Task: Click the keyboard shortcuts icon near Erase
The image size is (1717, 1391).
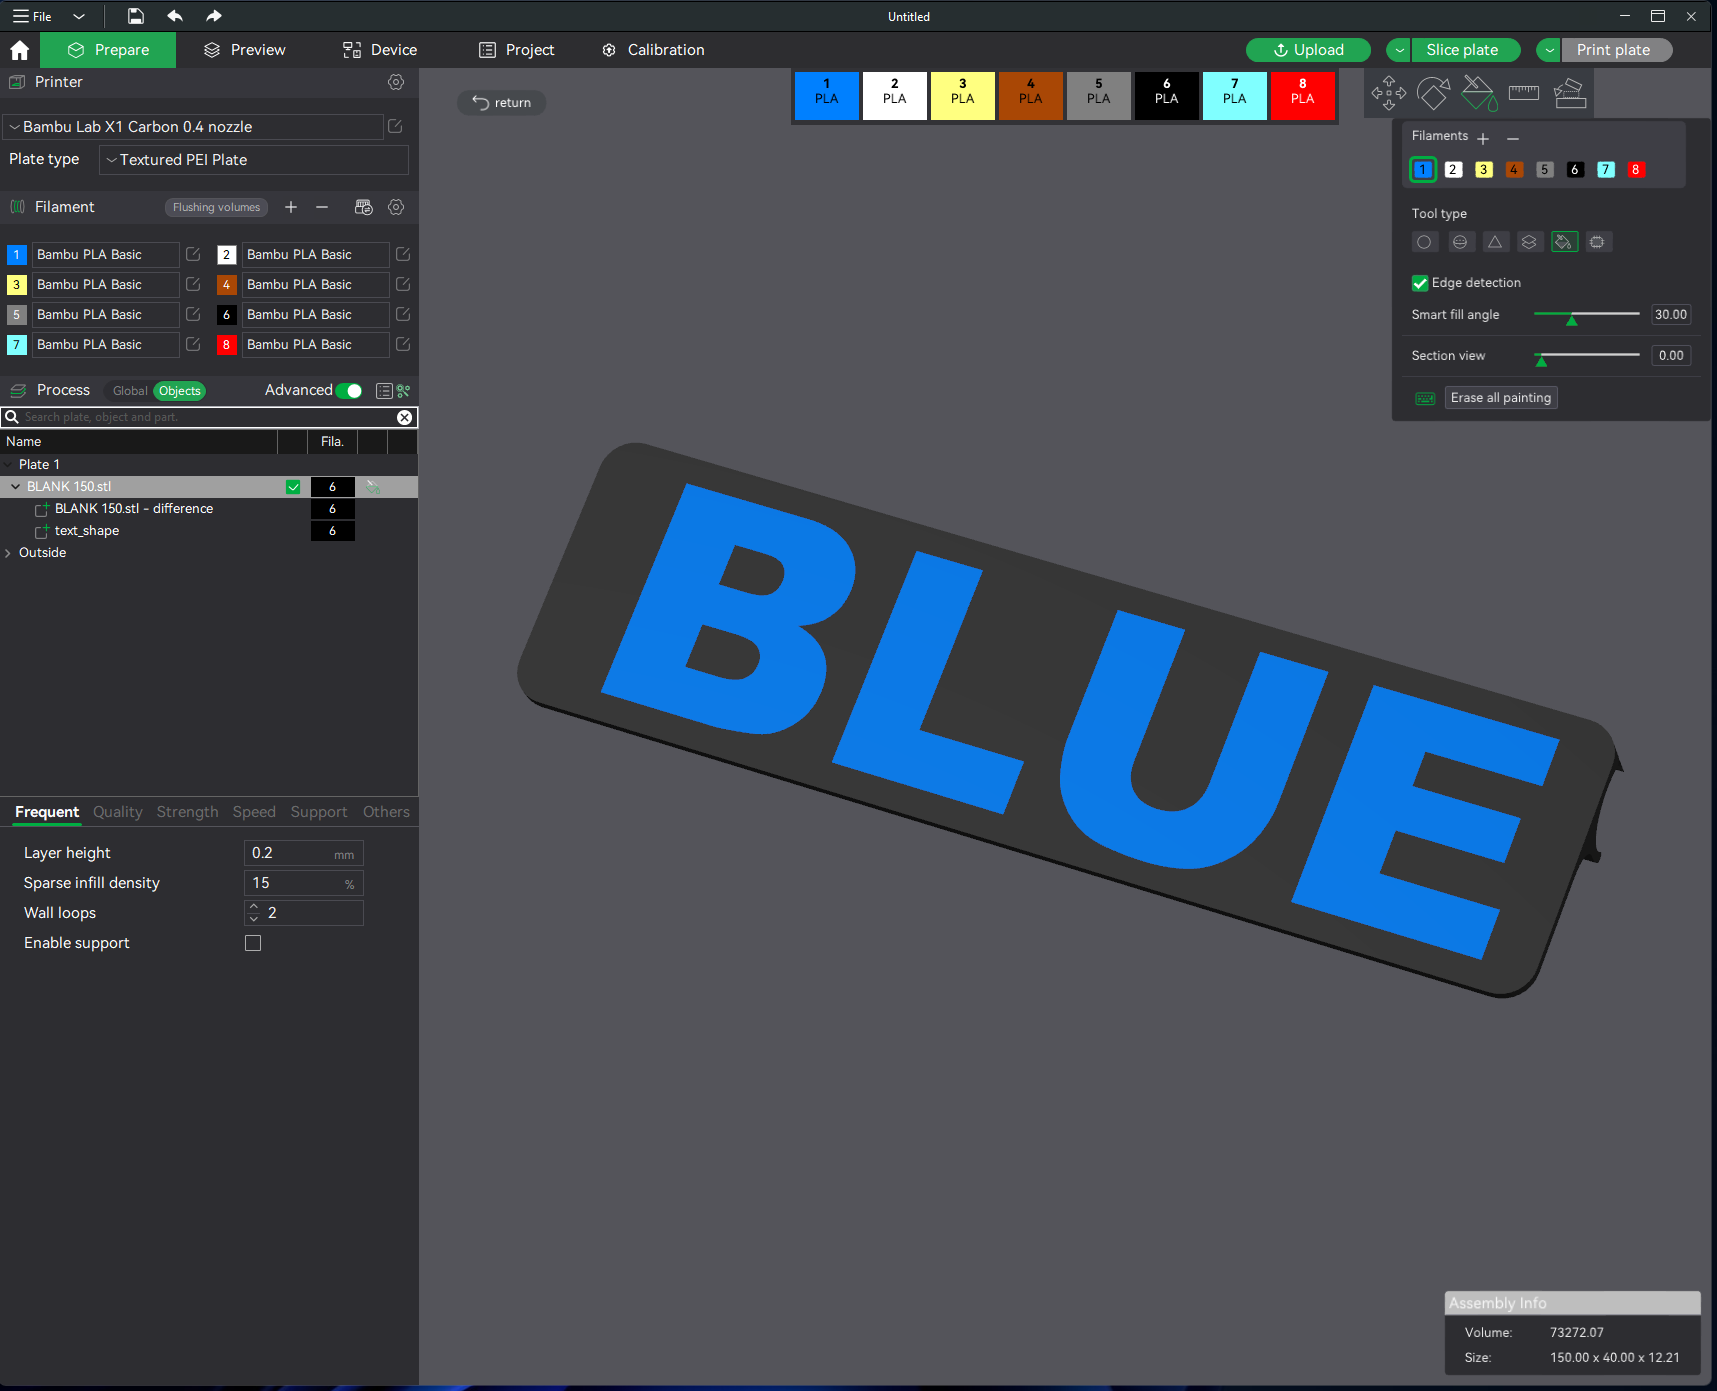Action: click(x=1425, y=398)
